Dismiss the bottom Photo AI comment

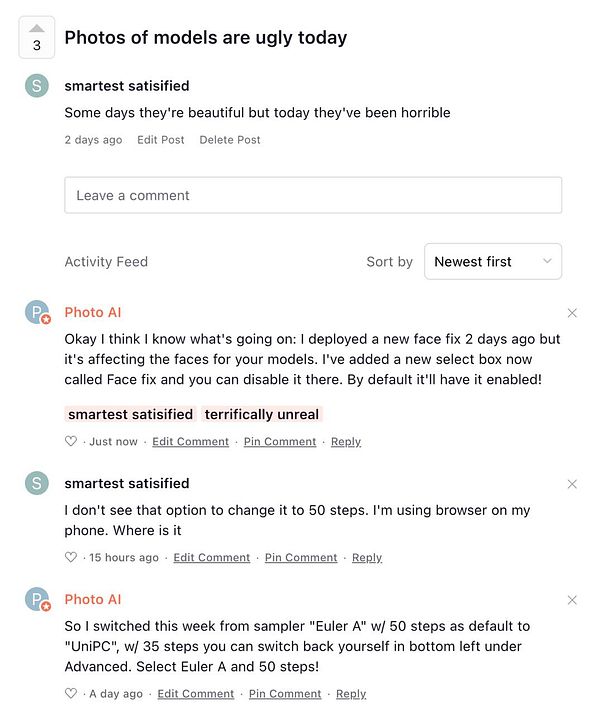[572, 600]
